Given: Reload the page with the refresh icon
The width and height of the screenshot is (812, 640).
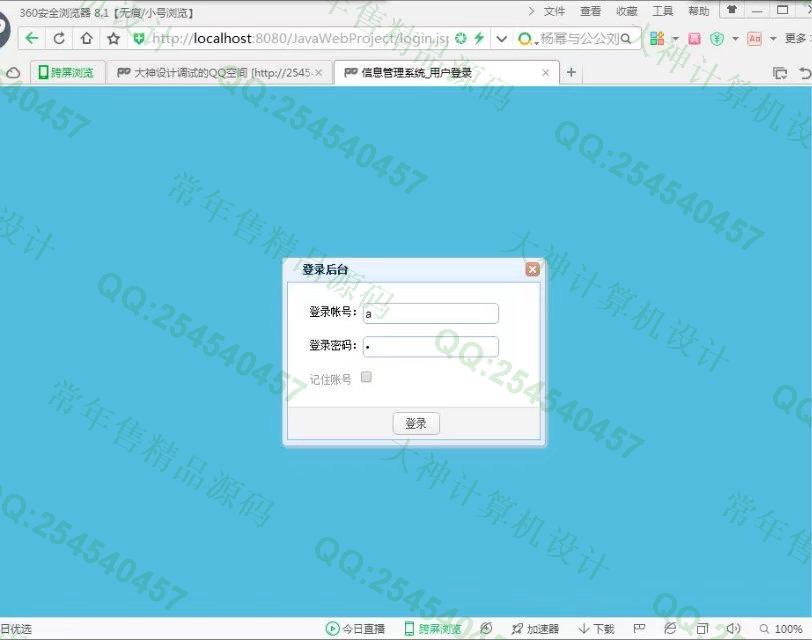Looking at the screenshot, I should tap(59, 38).
